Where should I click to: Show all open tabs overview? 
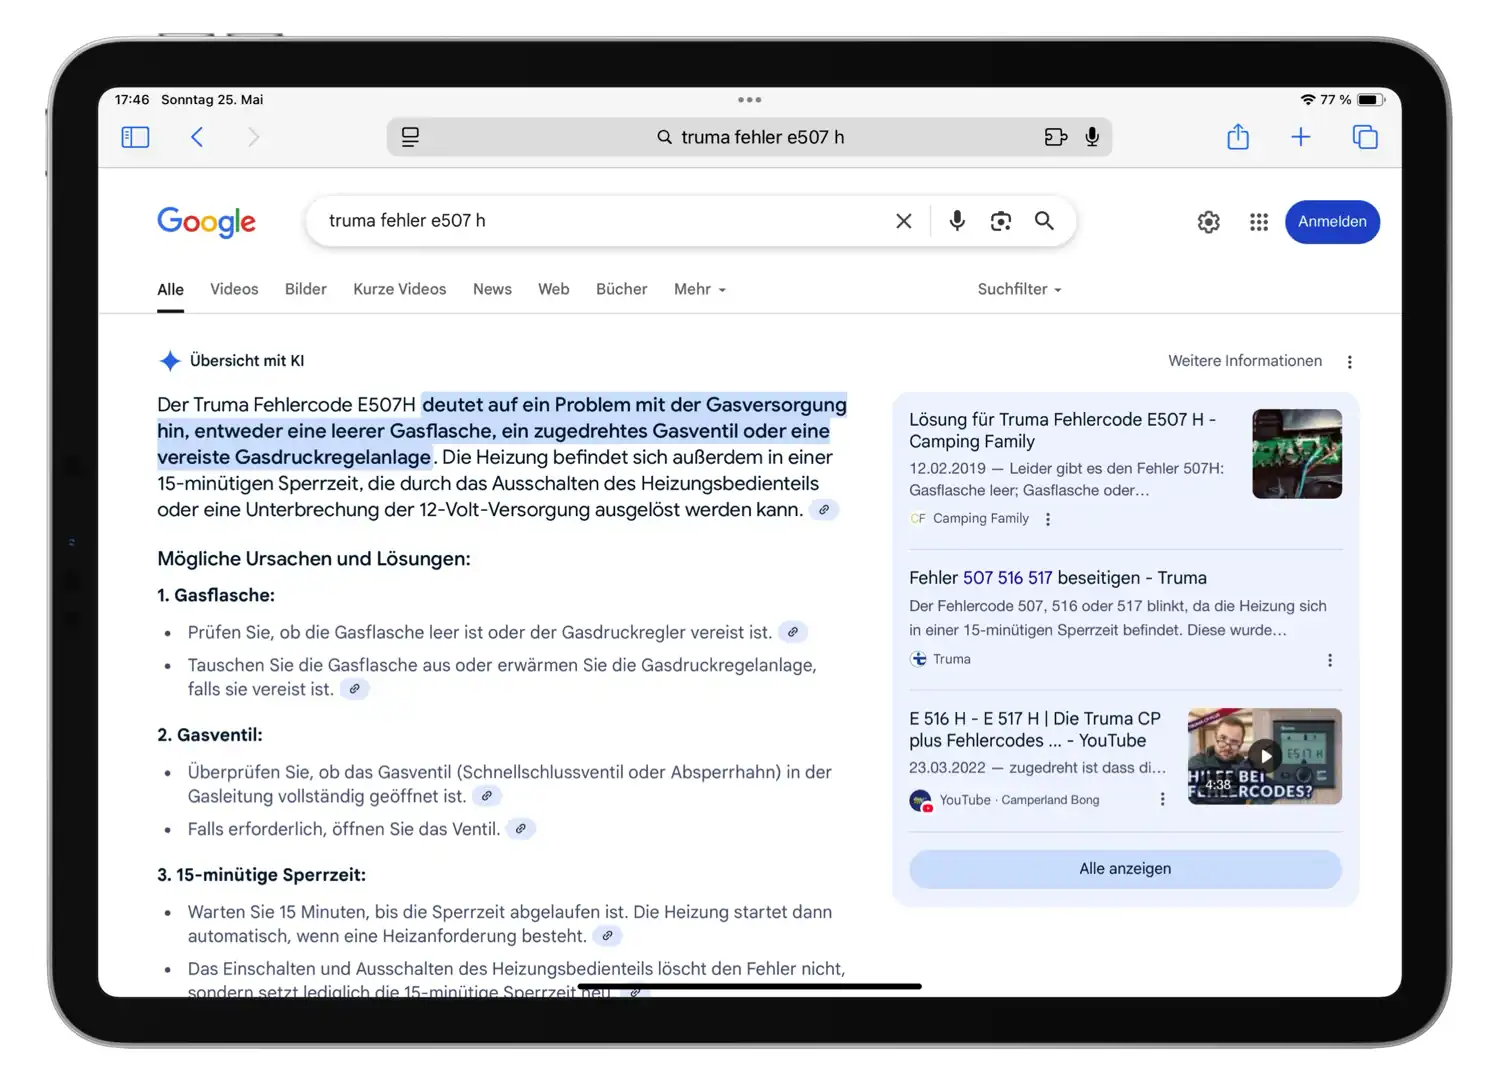pos(1364,137)
